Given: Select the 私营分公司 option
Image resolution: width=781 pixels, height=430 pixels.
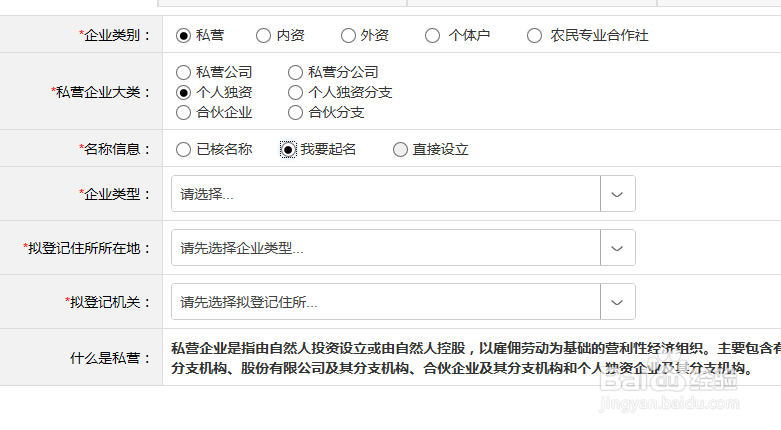Looking at the screenshot, I should [x=295, y=72].
